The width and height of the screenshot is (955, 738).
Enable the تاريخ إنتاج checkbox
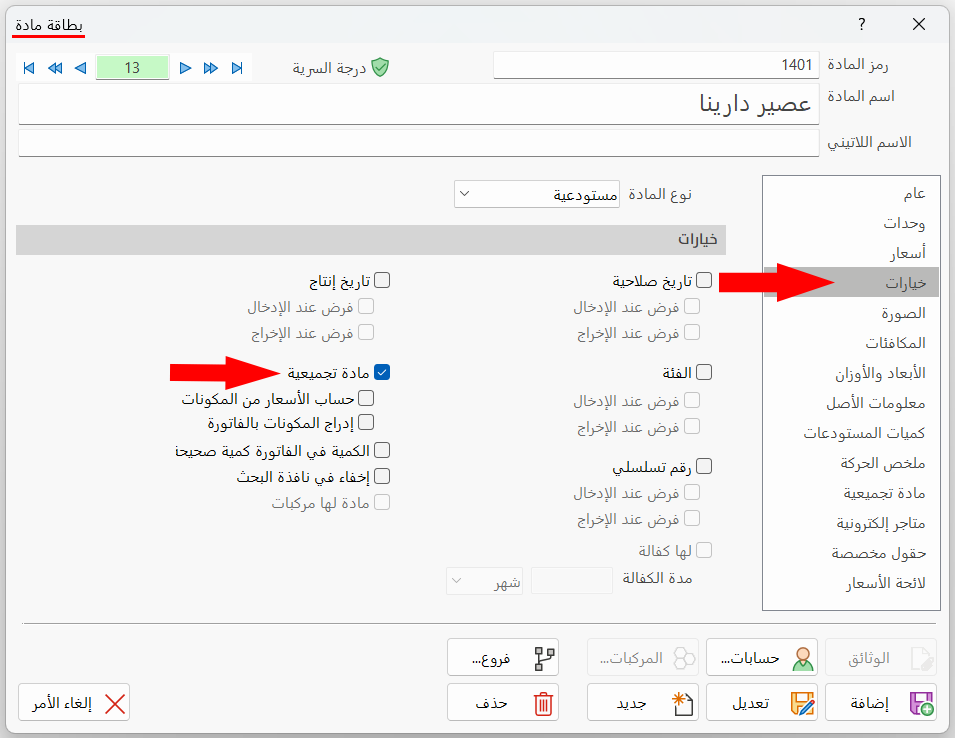[382, 280]
